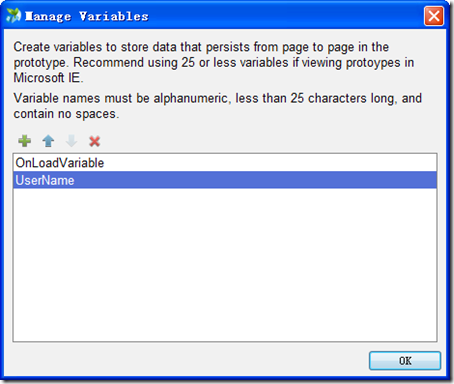Click the greyed-out move down arrow
Image resolution: width=454 pixels, height=384 pixels.
[71, 141]
